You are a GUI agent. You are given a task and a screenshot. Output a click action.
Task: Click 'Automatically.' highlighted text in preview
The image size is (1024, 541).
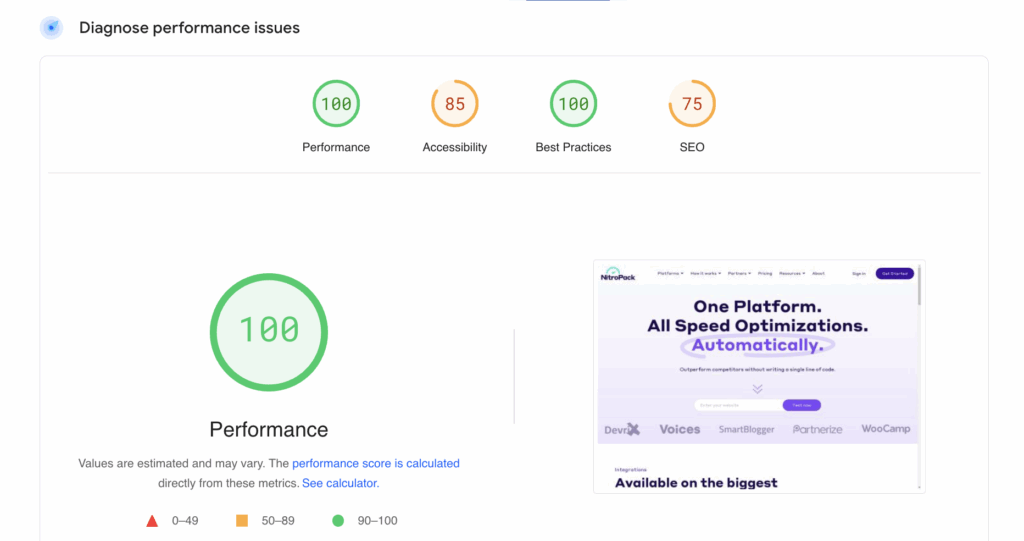coord(758,345)
